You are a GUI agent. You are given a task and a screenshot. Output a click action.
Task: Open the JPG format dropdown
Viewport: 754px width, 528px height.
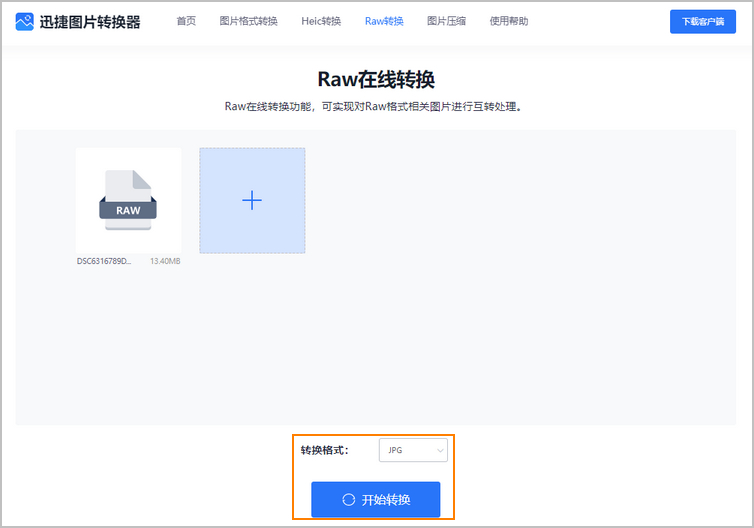(411, 451)
